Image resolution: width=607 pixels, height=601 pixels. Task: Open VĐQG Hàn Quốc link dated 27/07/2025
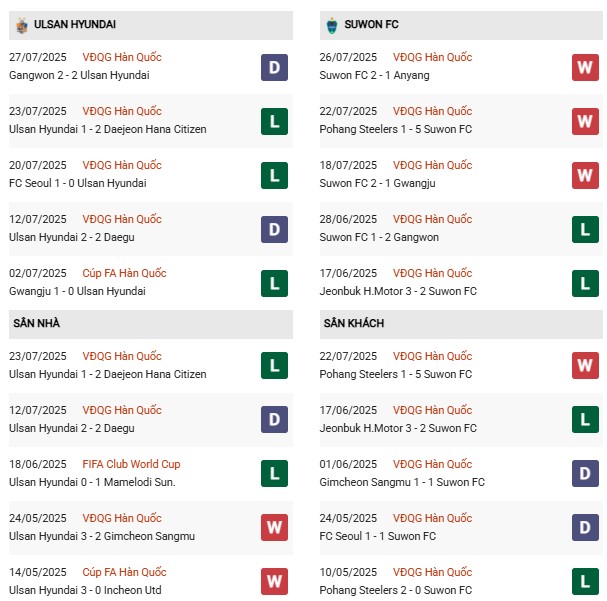(122, 57)
